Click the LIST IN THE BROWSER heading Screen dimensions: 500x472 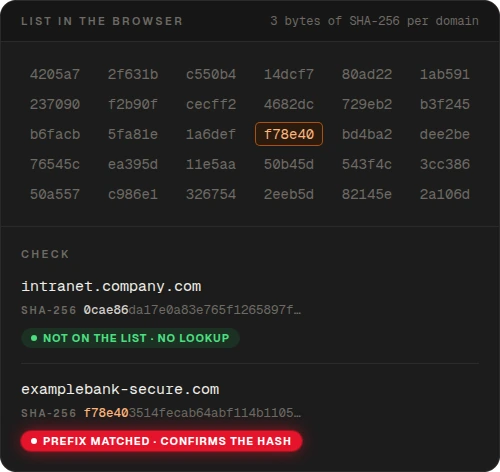102,21
